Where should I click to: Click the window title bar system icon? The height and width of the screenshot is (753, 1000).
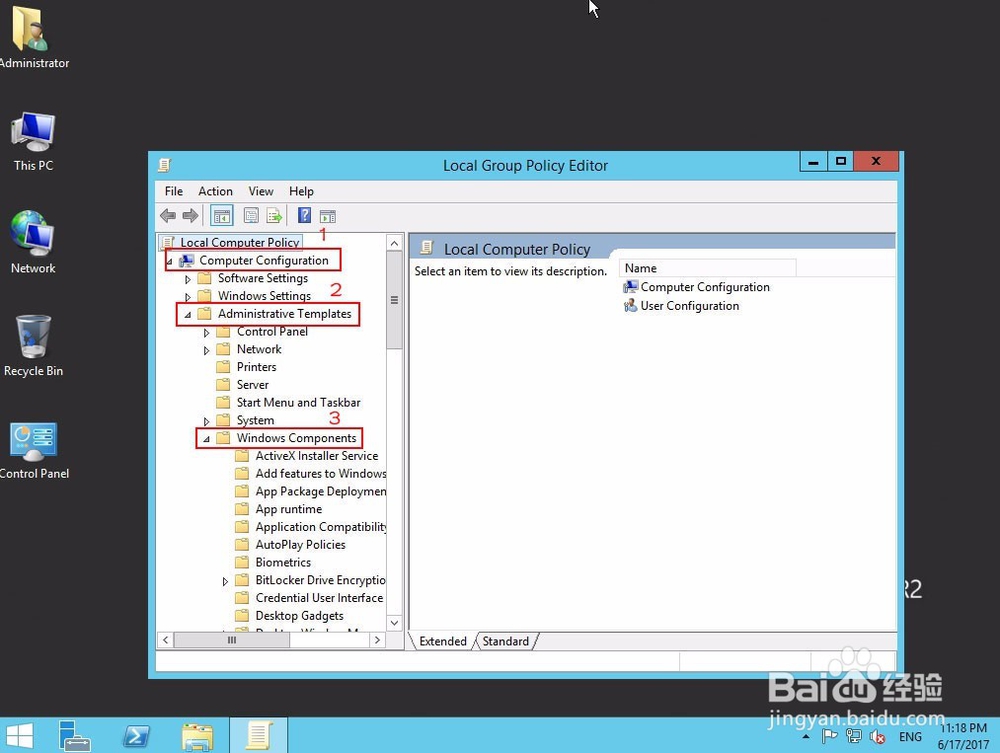click(164, 165)
